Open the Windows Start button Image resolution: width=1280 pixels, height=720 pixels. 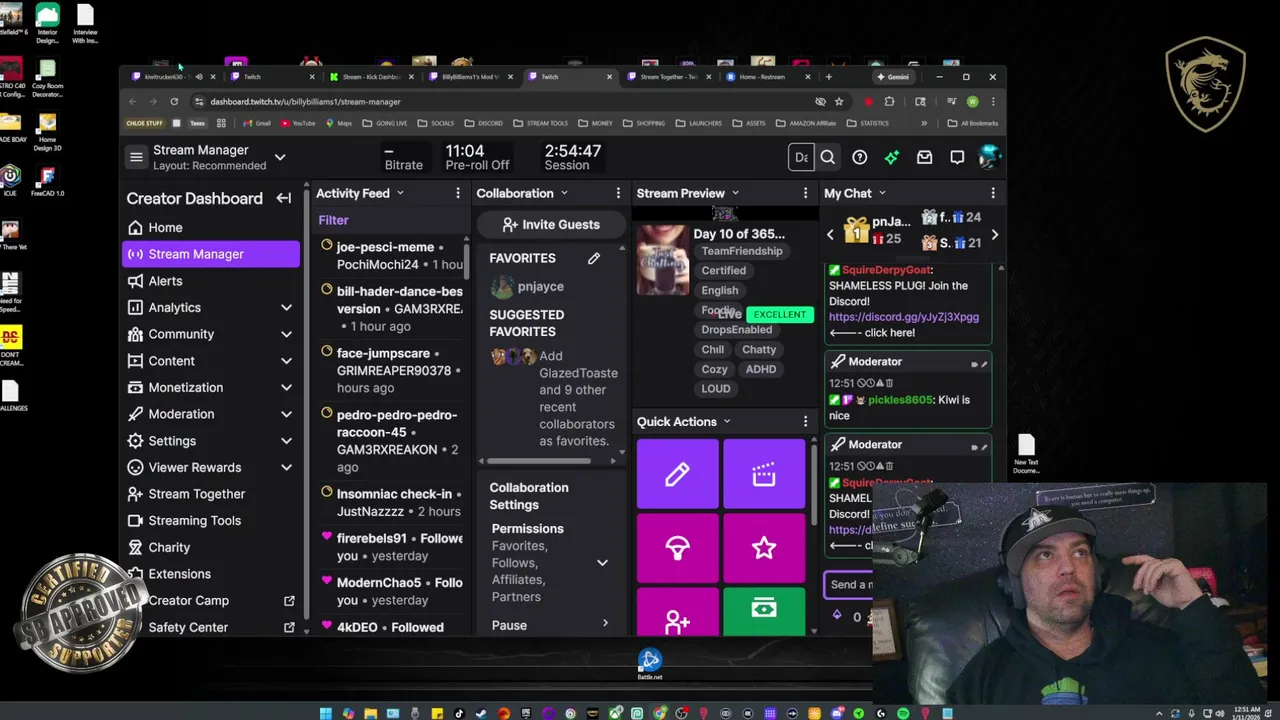point(326,713)
